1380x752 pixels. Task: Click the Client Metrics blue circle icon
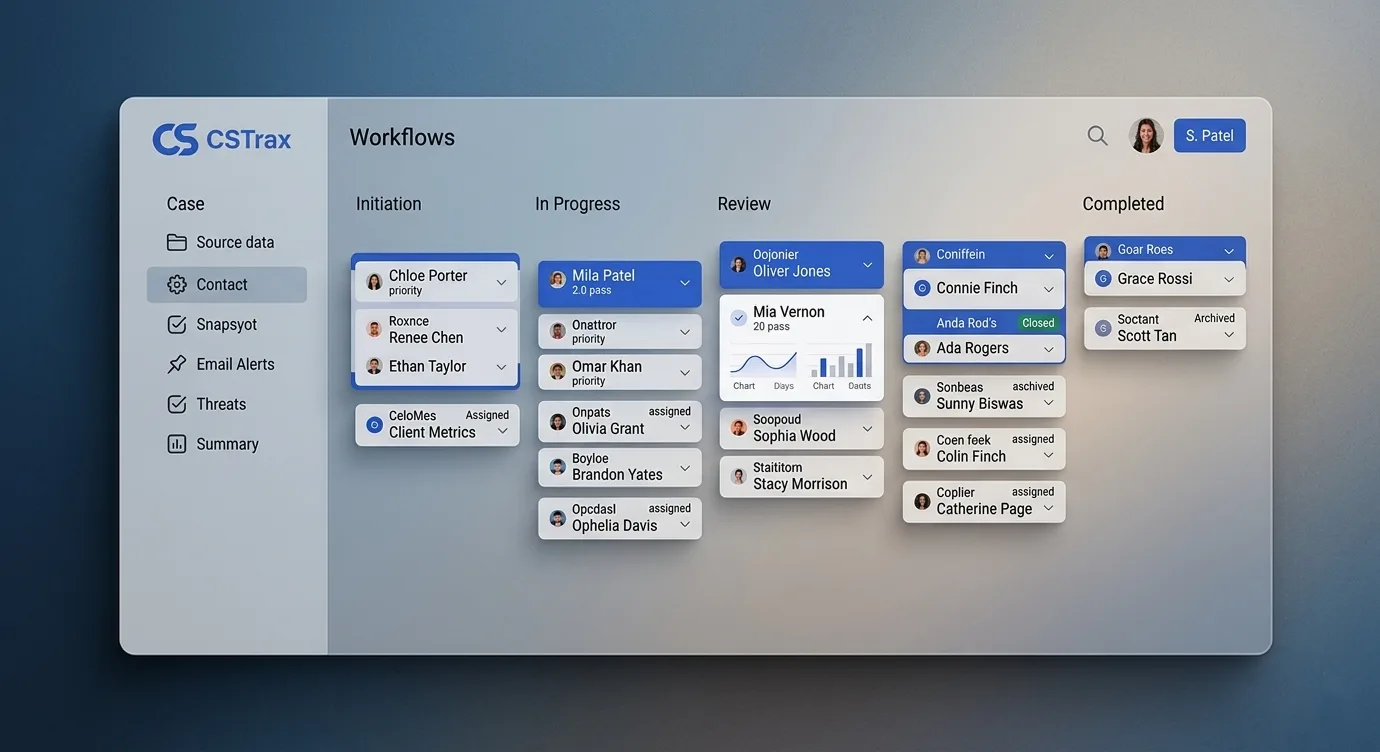click(x=374, y=424)
